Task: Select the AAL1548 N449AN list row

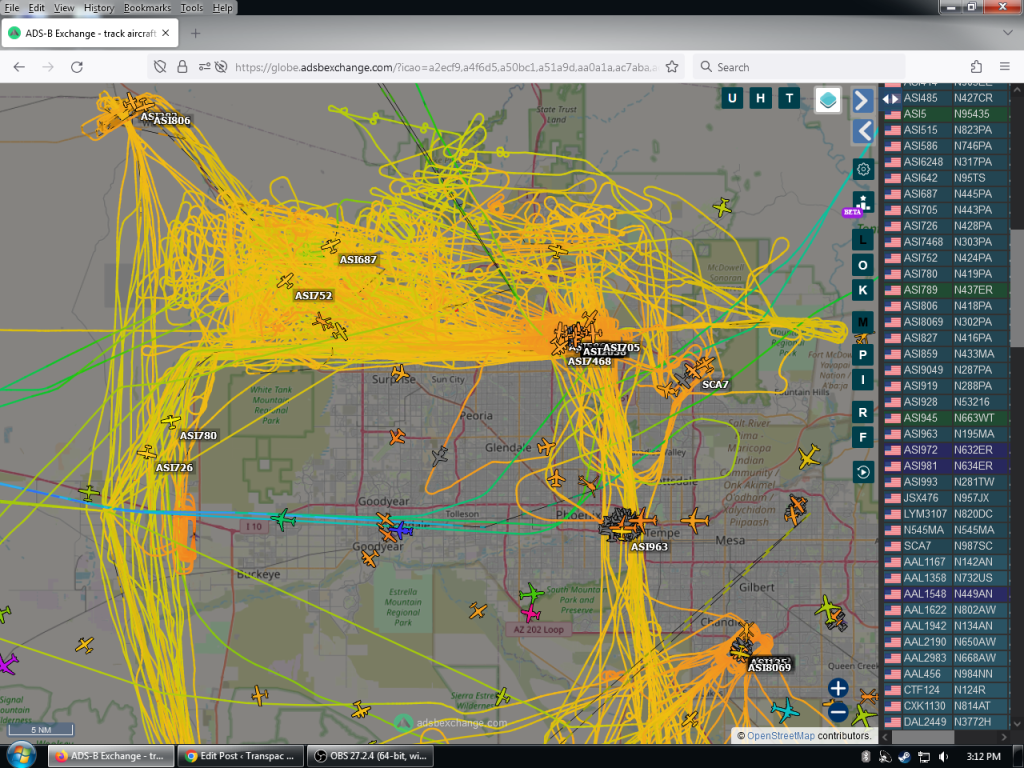Action: tap(946, 594)
